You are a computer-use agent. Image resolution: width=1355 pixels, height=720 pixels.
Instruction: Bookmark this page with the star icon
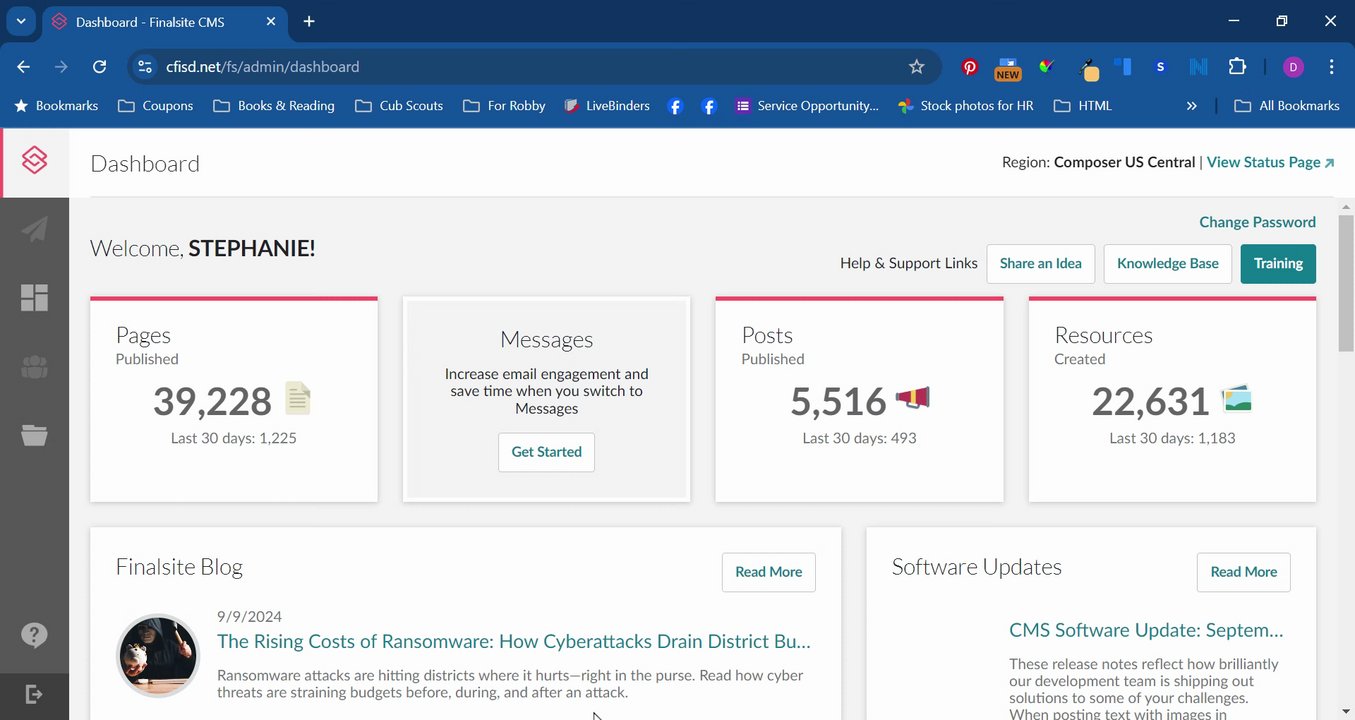(917, 67)
